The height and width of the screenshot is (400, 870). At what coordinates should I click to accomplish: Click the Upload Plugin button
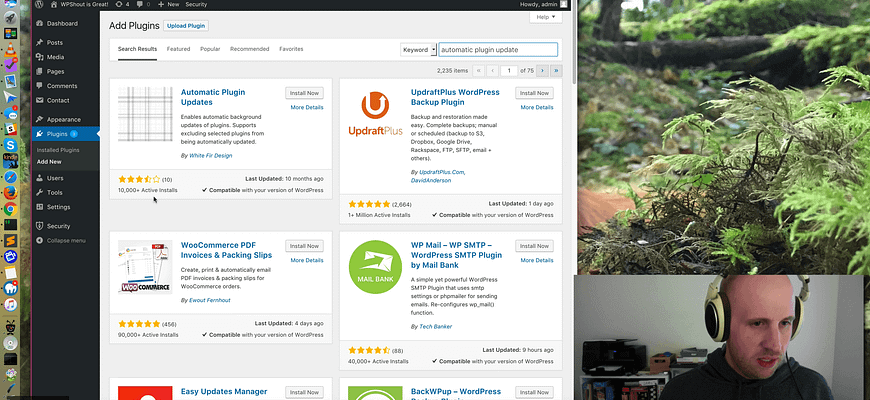[186, 26]
